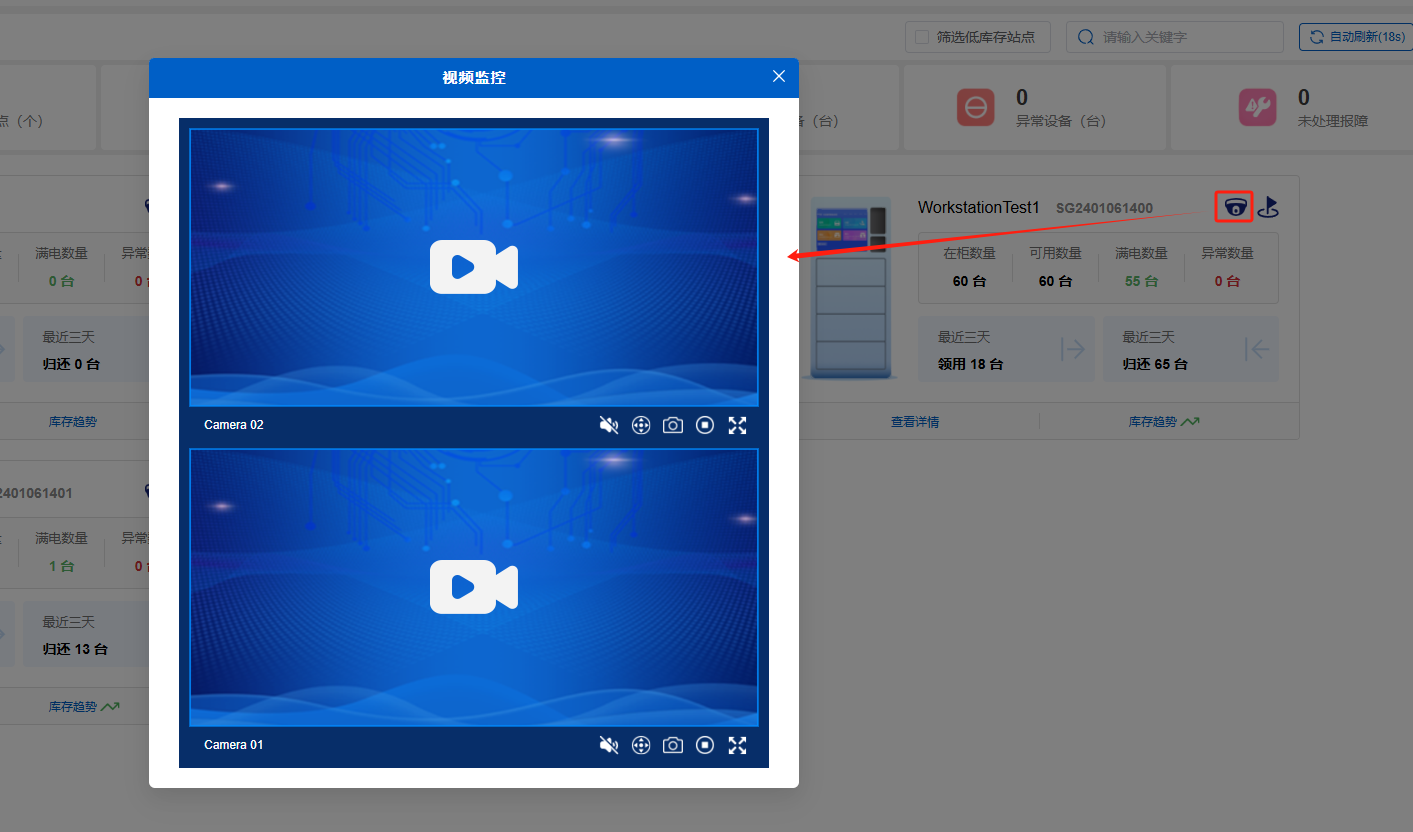Enter fullscreen for Camera 02
Image resolution: width=1413 pixels, height=832 pixels.
click(737, 425)
